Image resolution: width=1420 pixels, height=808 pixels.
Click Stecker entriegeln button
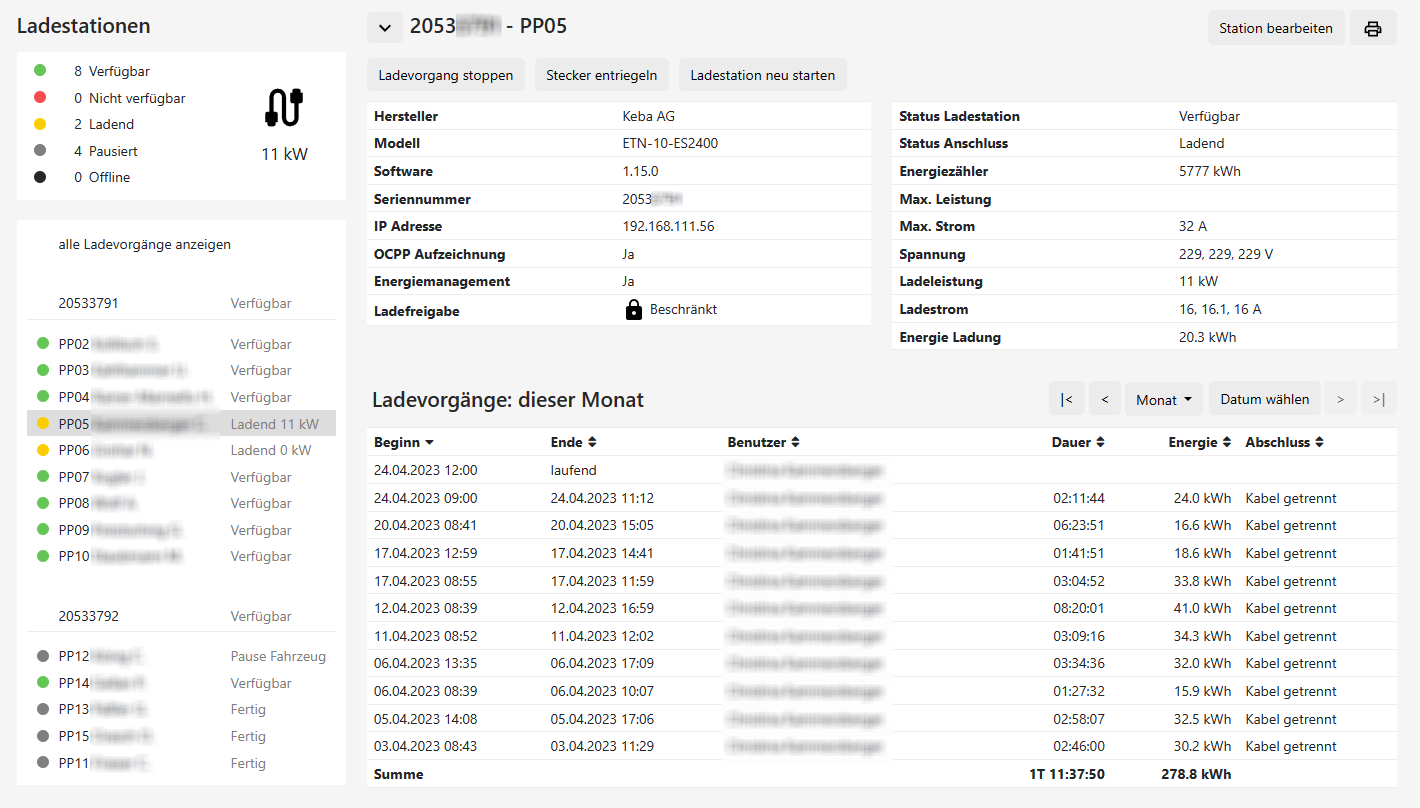(x=601, y=75)
